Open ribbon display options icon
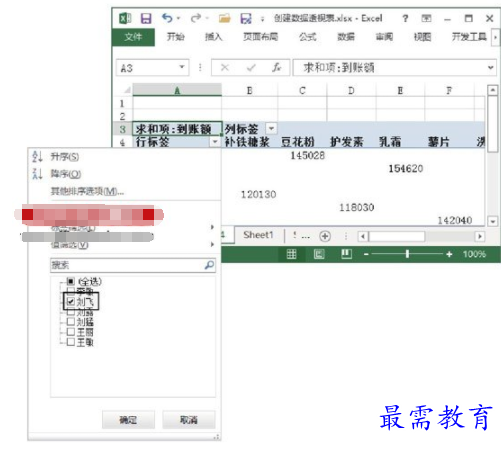This screenshot has height=449, width=501. tap(426, 18)
